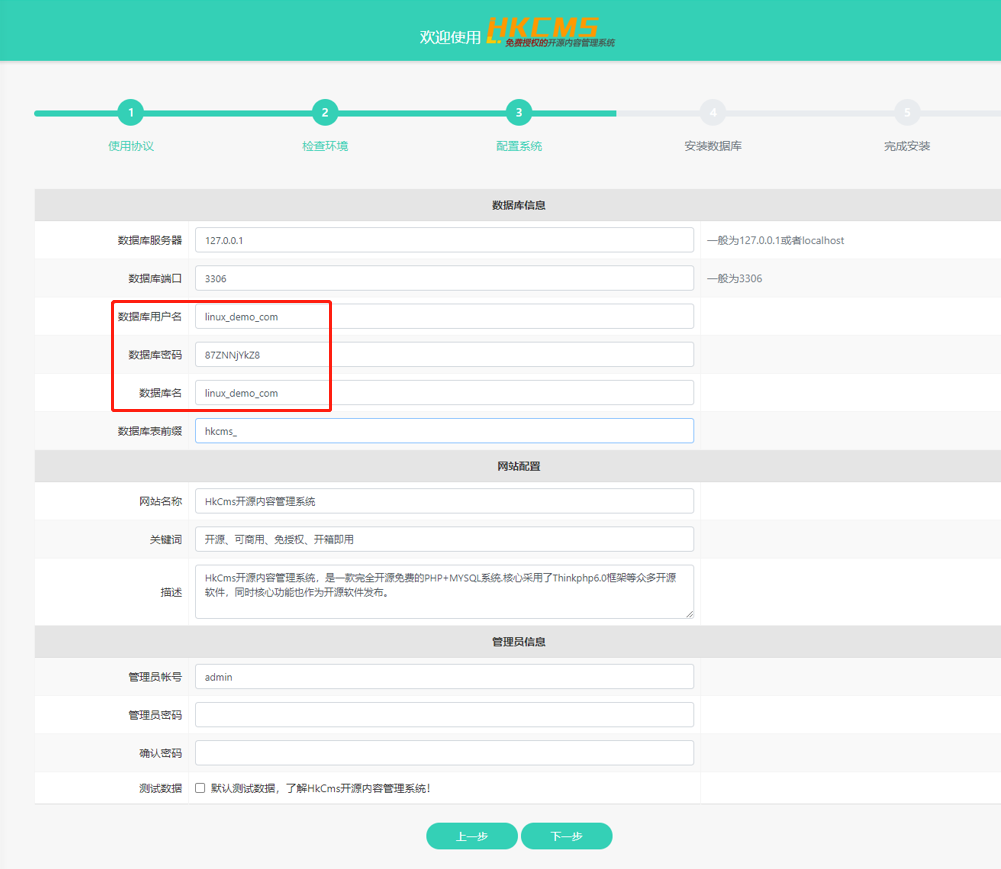The height and width of the screenshot is (869, 1001).
Task: Click into the 网站名称 field
Action: [x=444, y=501]
